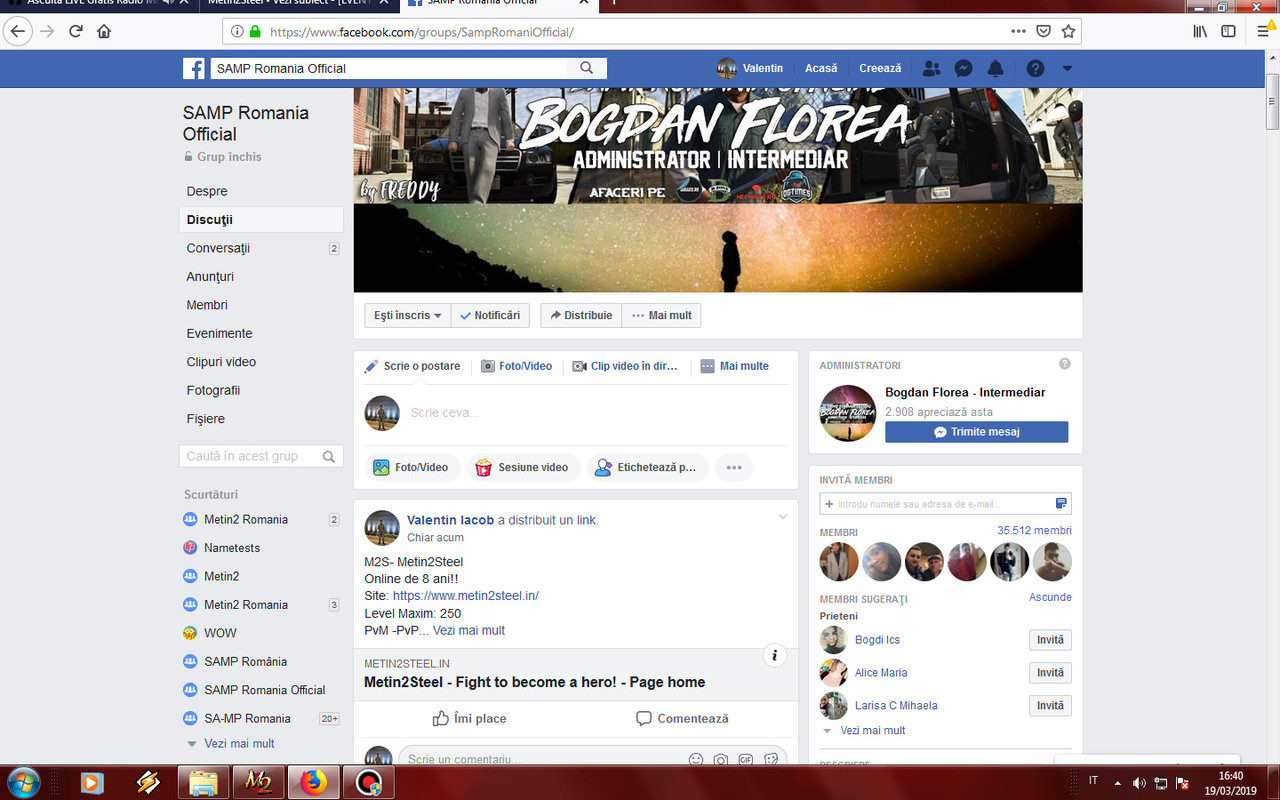Viewport: 1280px width, 800px height.
Task: Open the more composer options ellipsis button
Action: pyautogui.click(x=734, y=467)
